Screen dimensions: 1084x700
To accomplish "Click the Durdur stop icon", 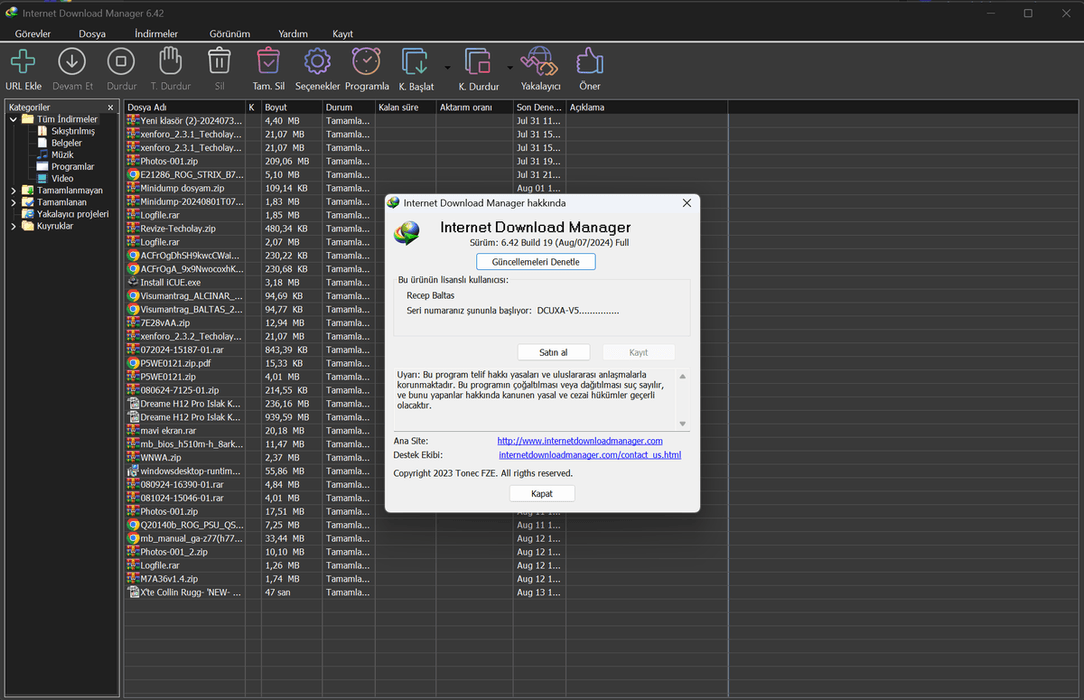I will tap(121, 62).
